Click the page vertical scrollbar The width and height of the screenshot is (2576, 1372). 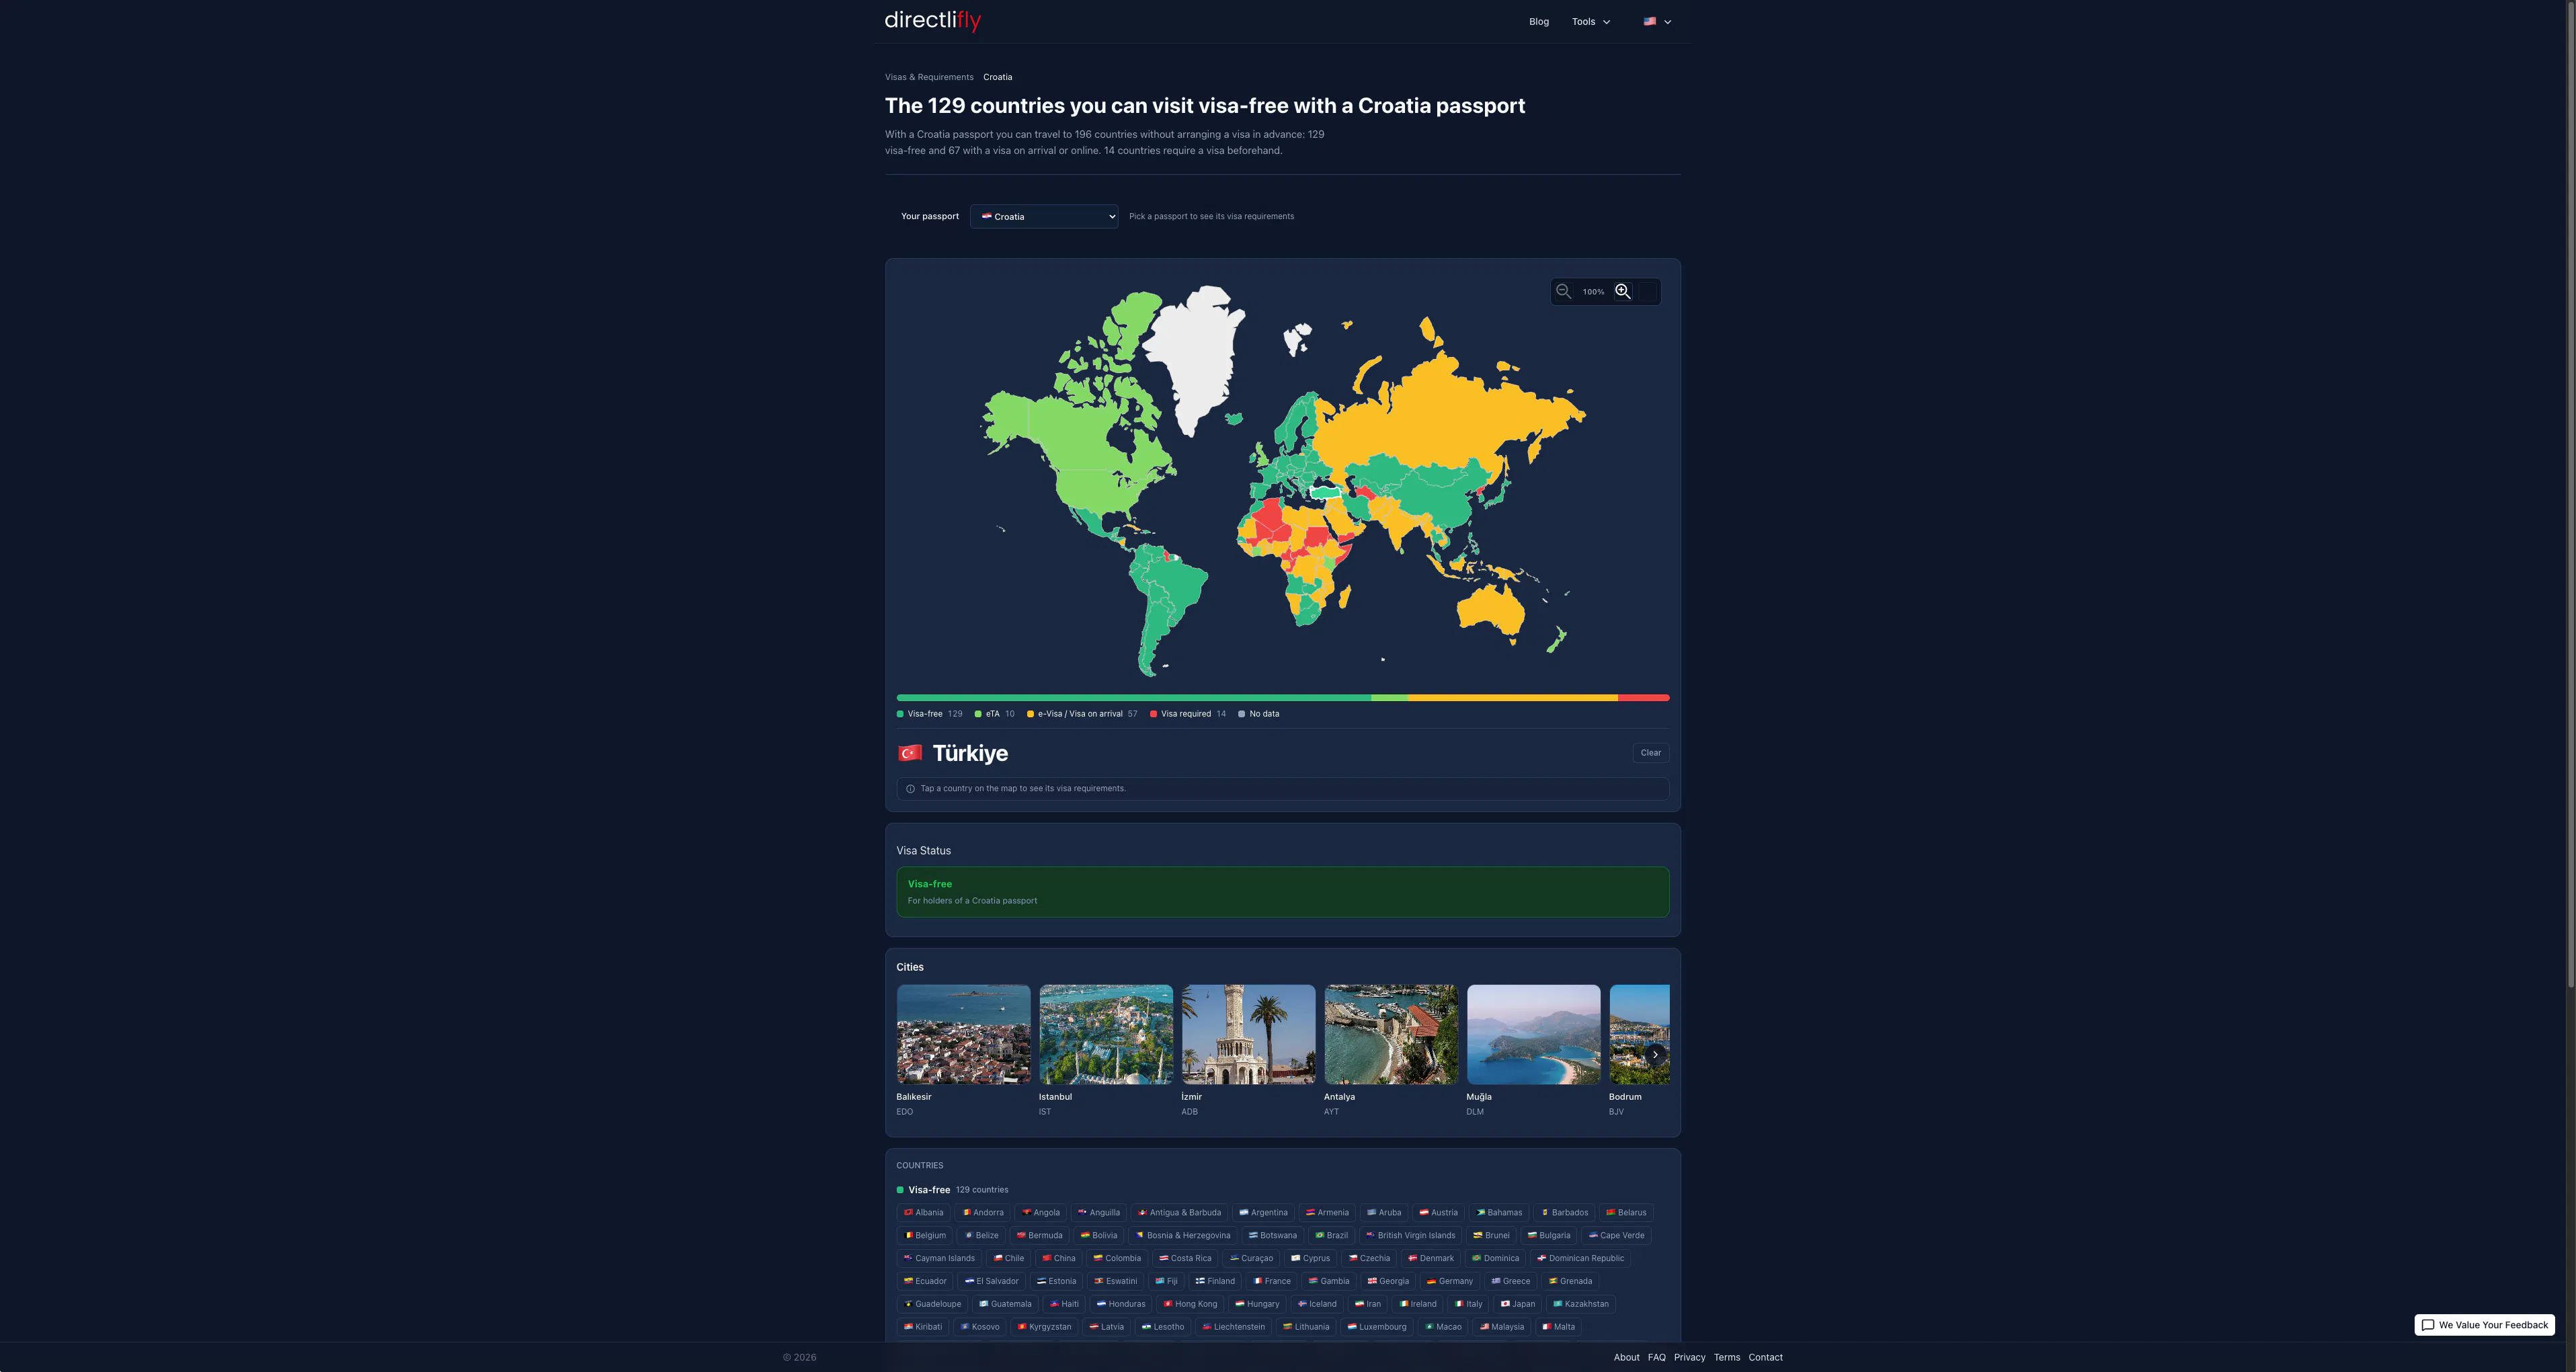(x=2570, y=494)
